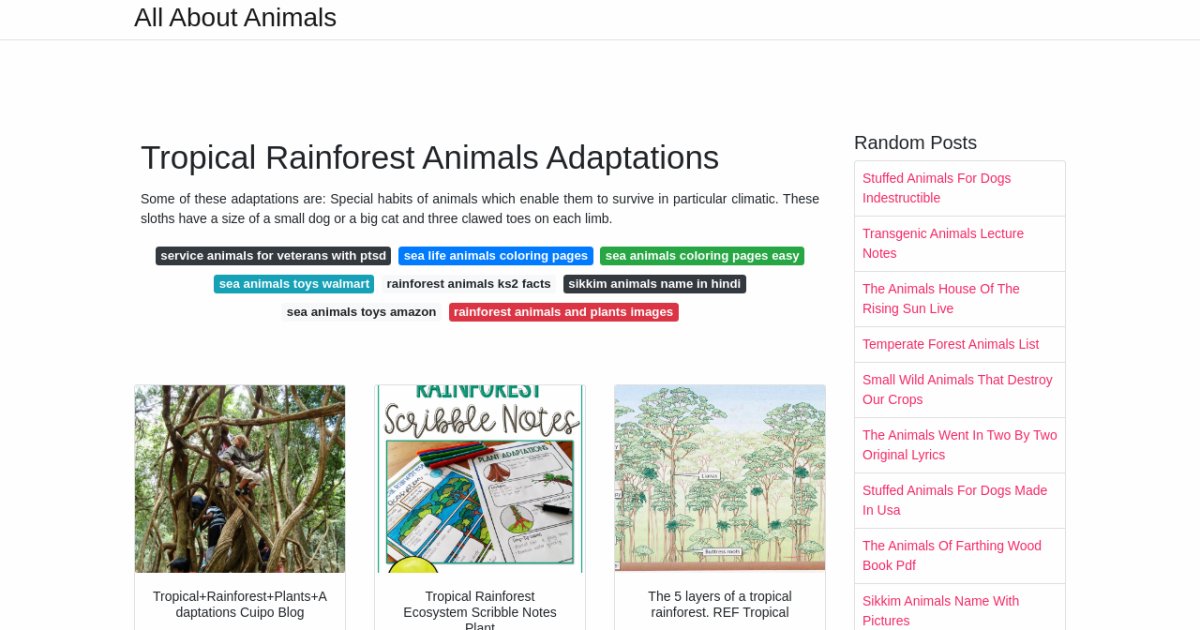Open 'The Animals House Of The Rising Sun Live'

941,298
